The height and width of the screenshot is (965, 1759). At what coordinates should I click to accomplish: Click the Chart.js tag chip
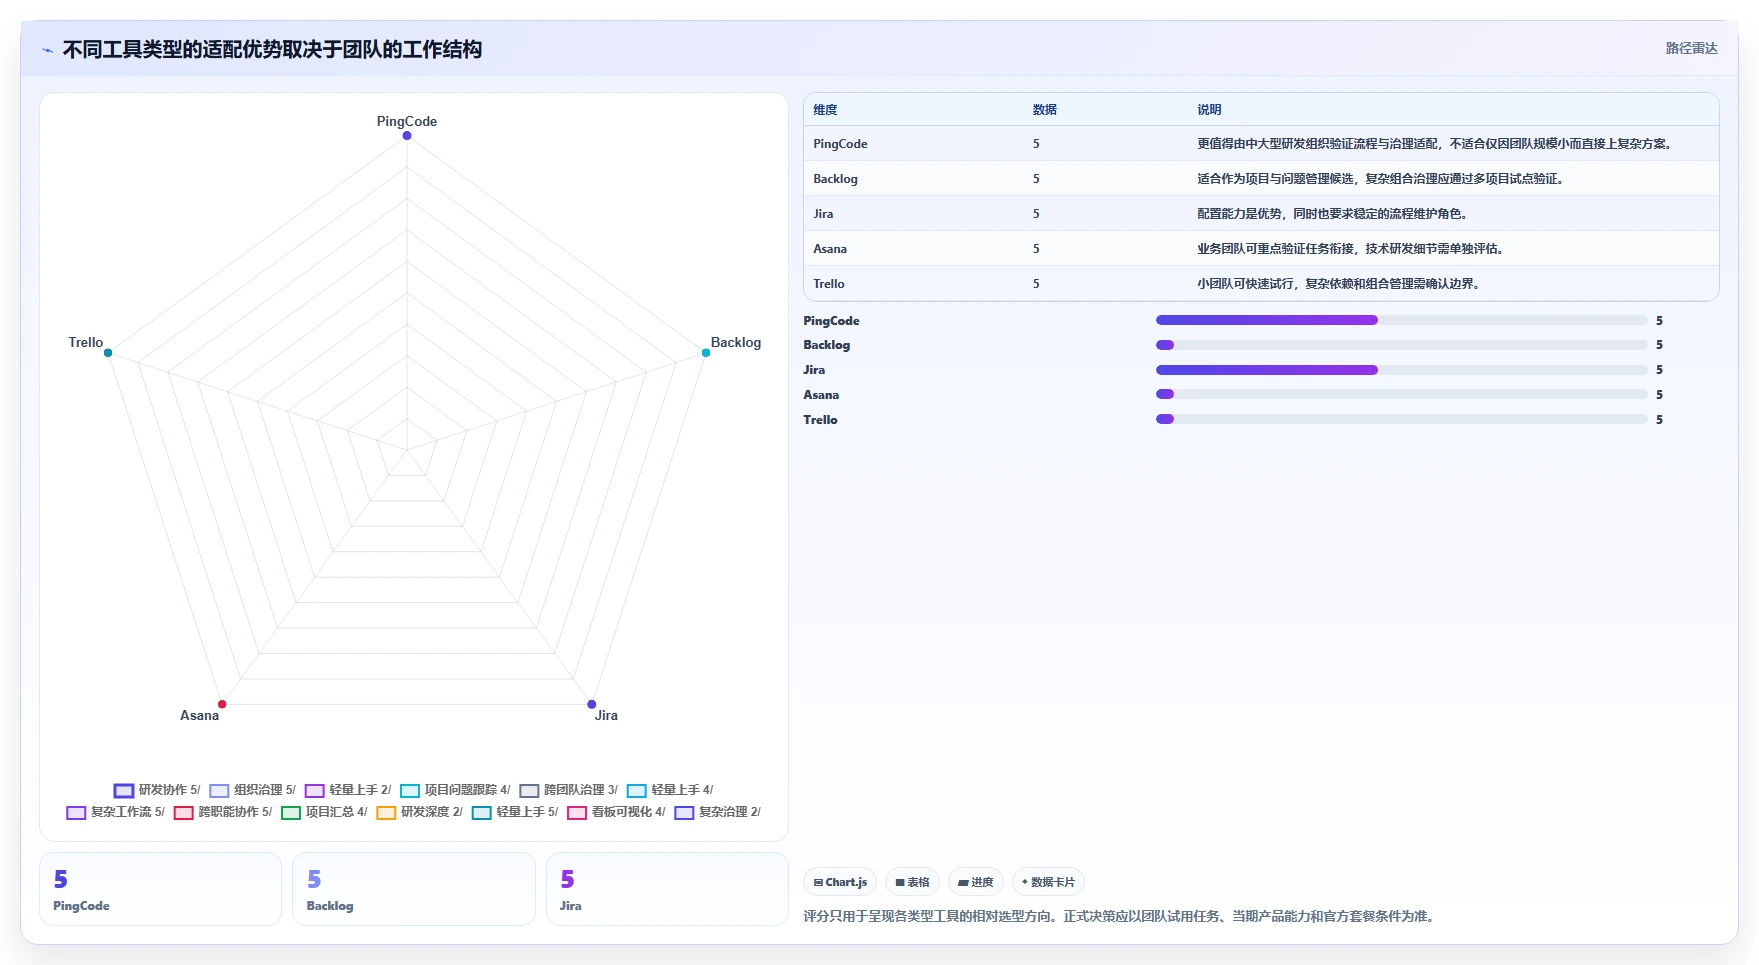coord(840,882)
